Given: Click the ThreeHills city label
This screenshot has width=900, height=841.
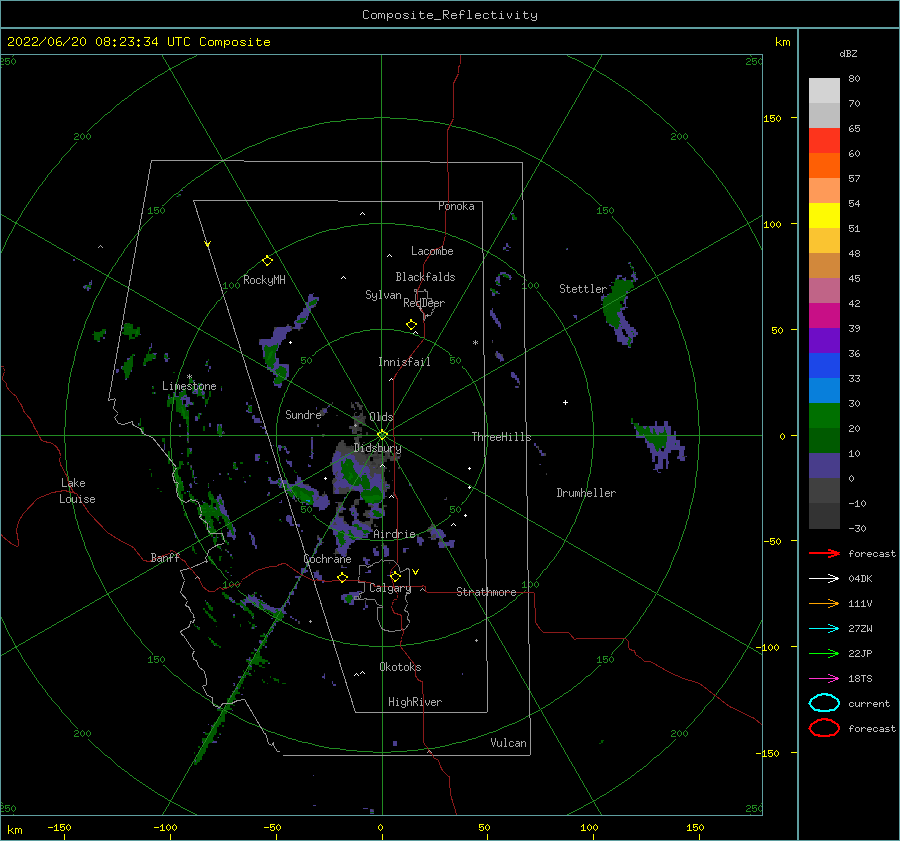Looking at the screenshot, I should pyautogui.click(x=501, y=437).
